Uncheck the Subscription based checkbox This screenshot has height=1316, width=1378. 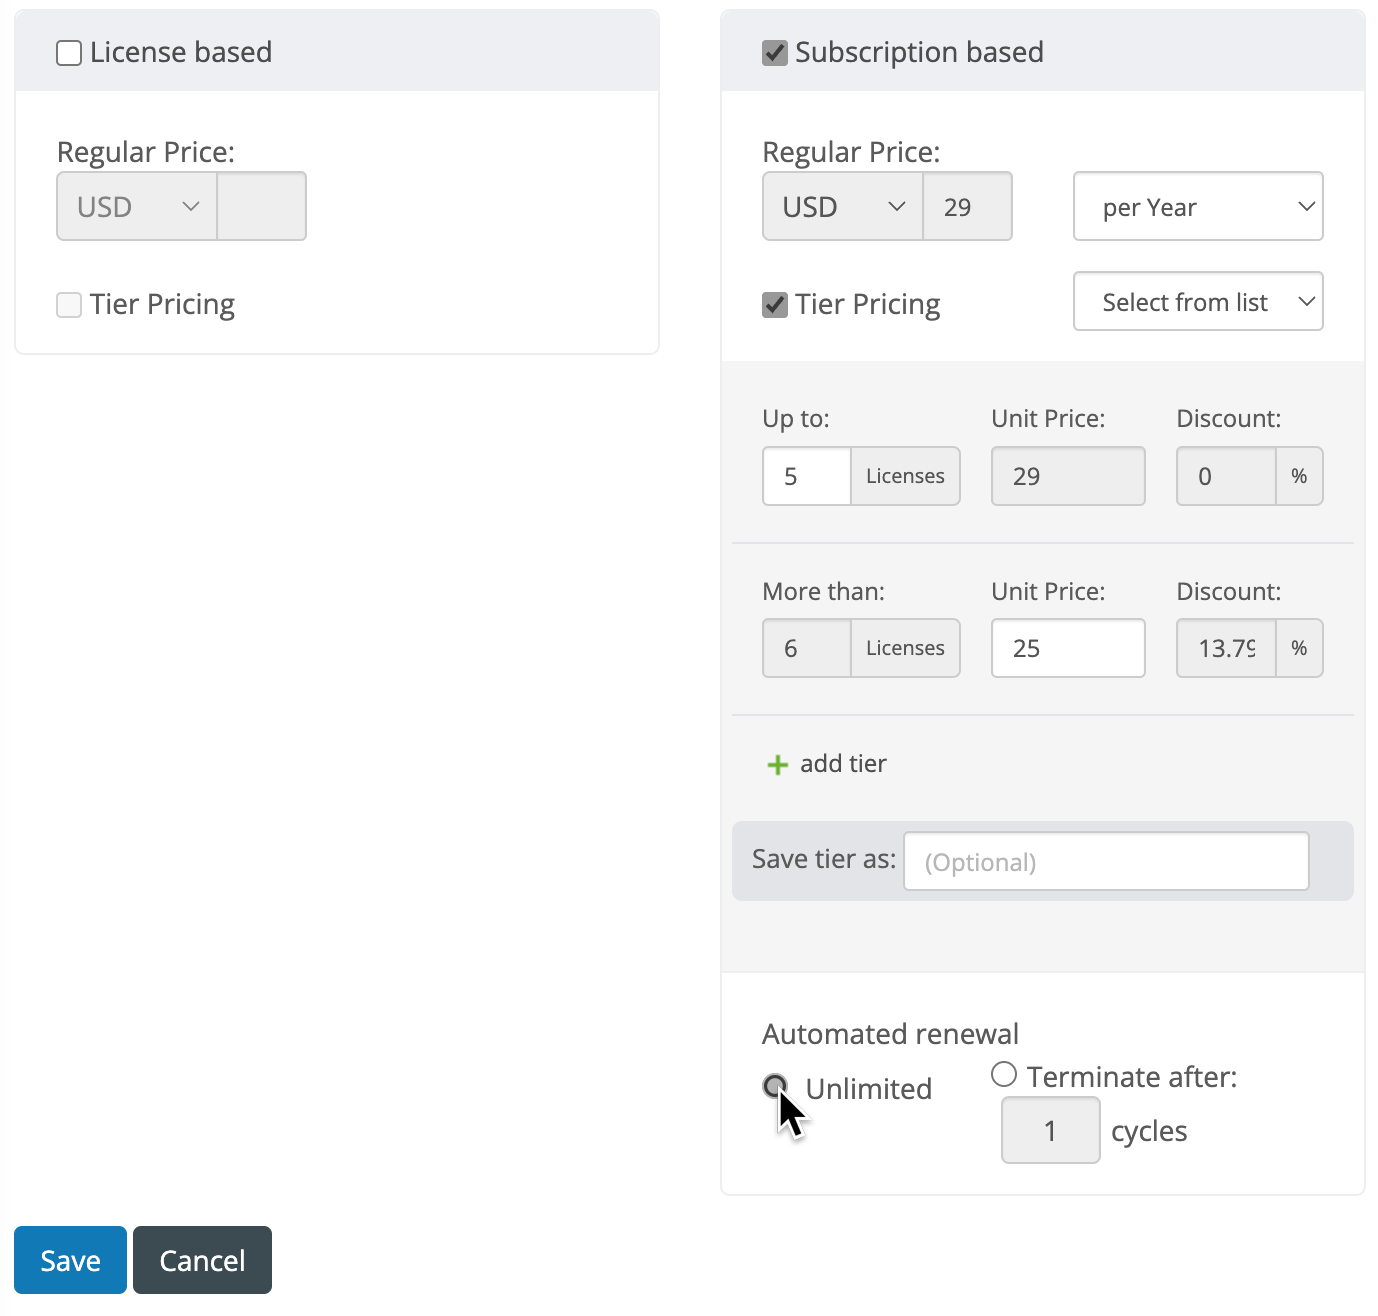(775, 53)
